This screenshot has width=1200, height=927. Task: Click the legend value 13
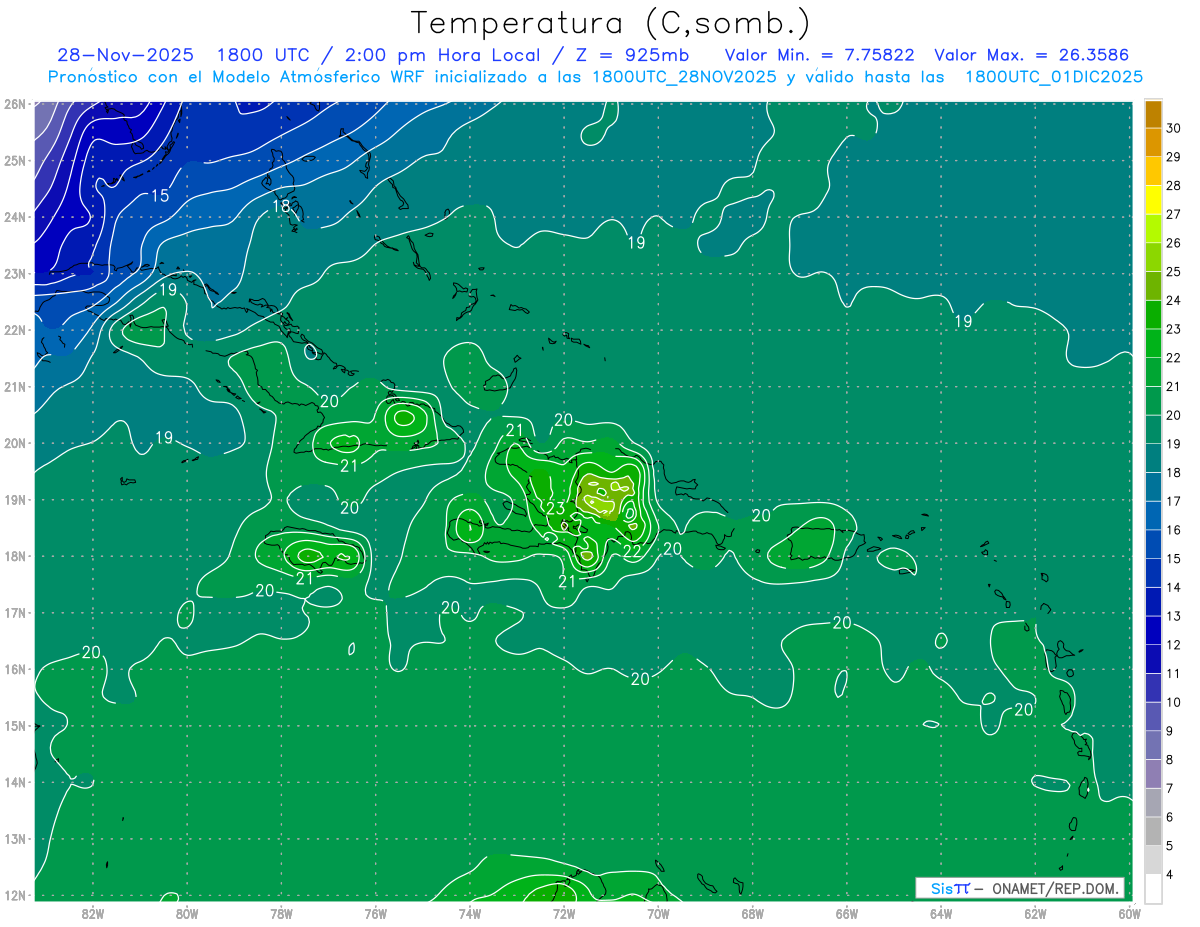click(1173, 616)
